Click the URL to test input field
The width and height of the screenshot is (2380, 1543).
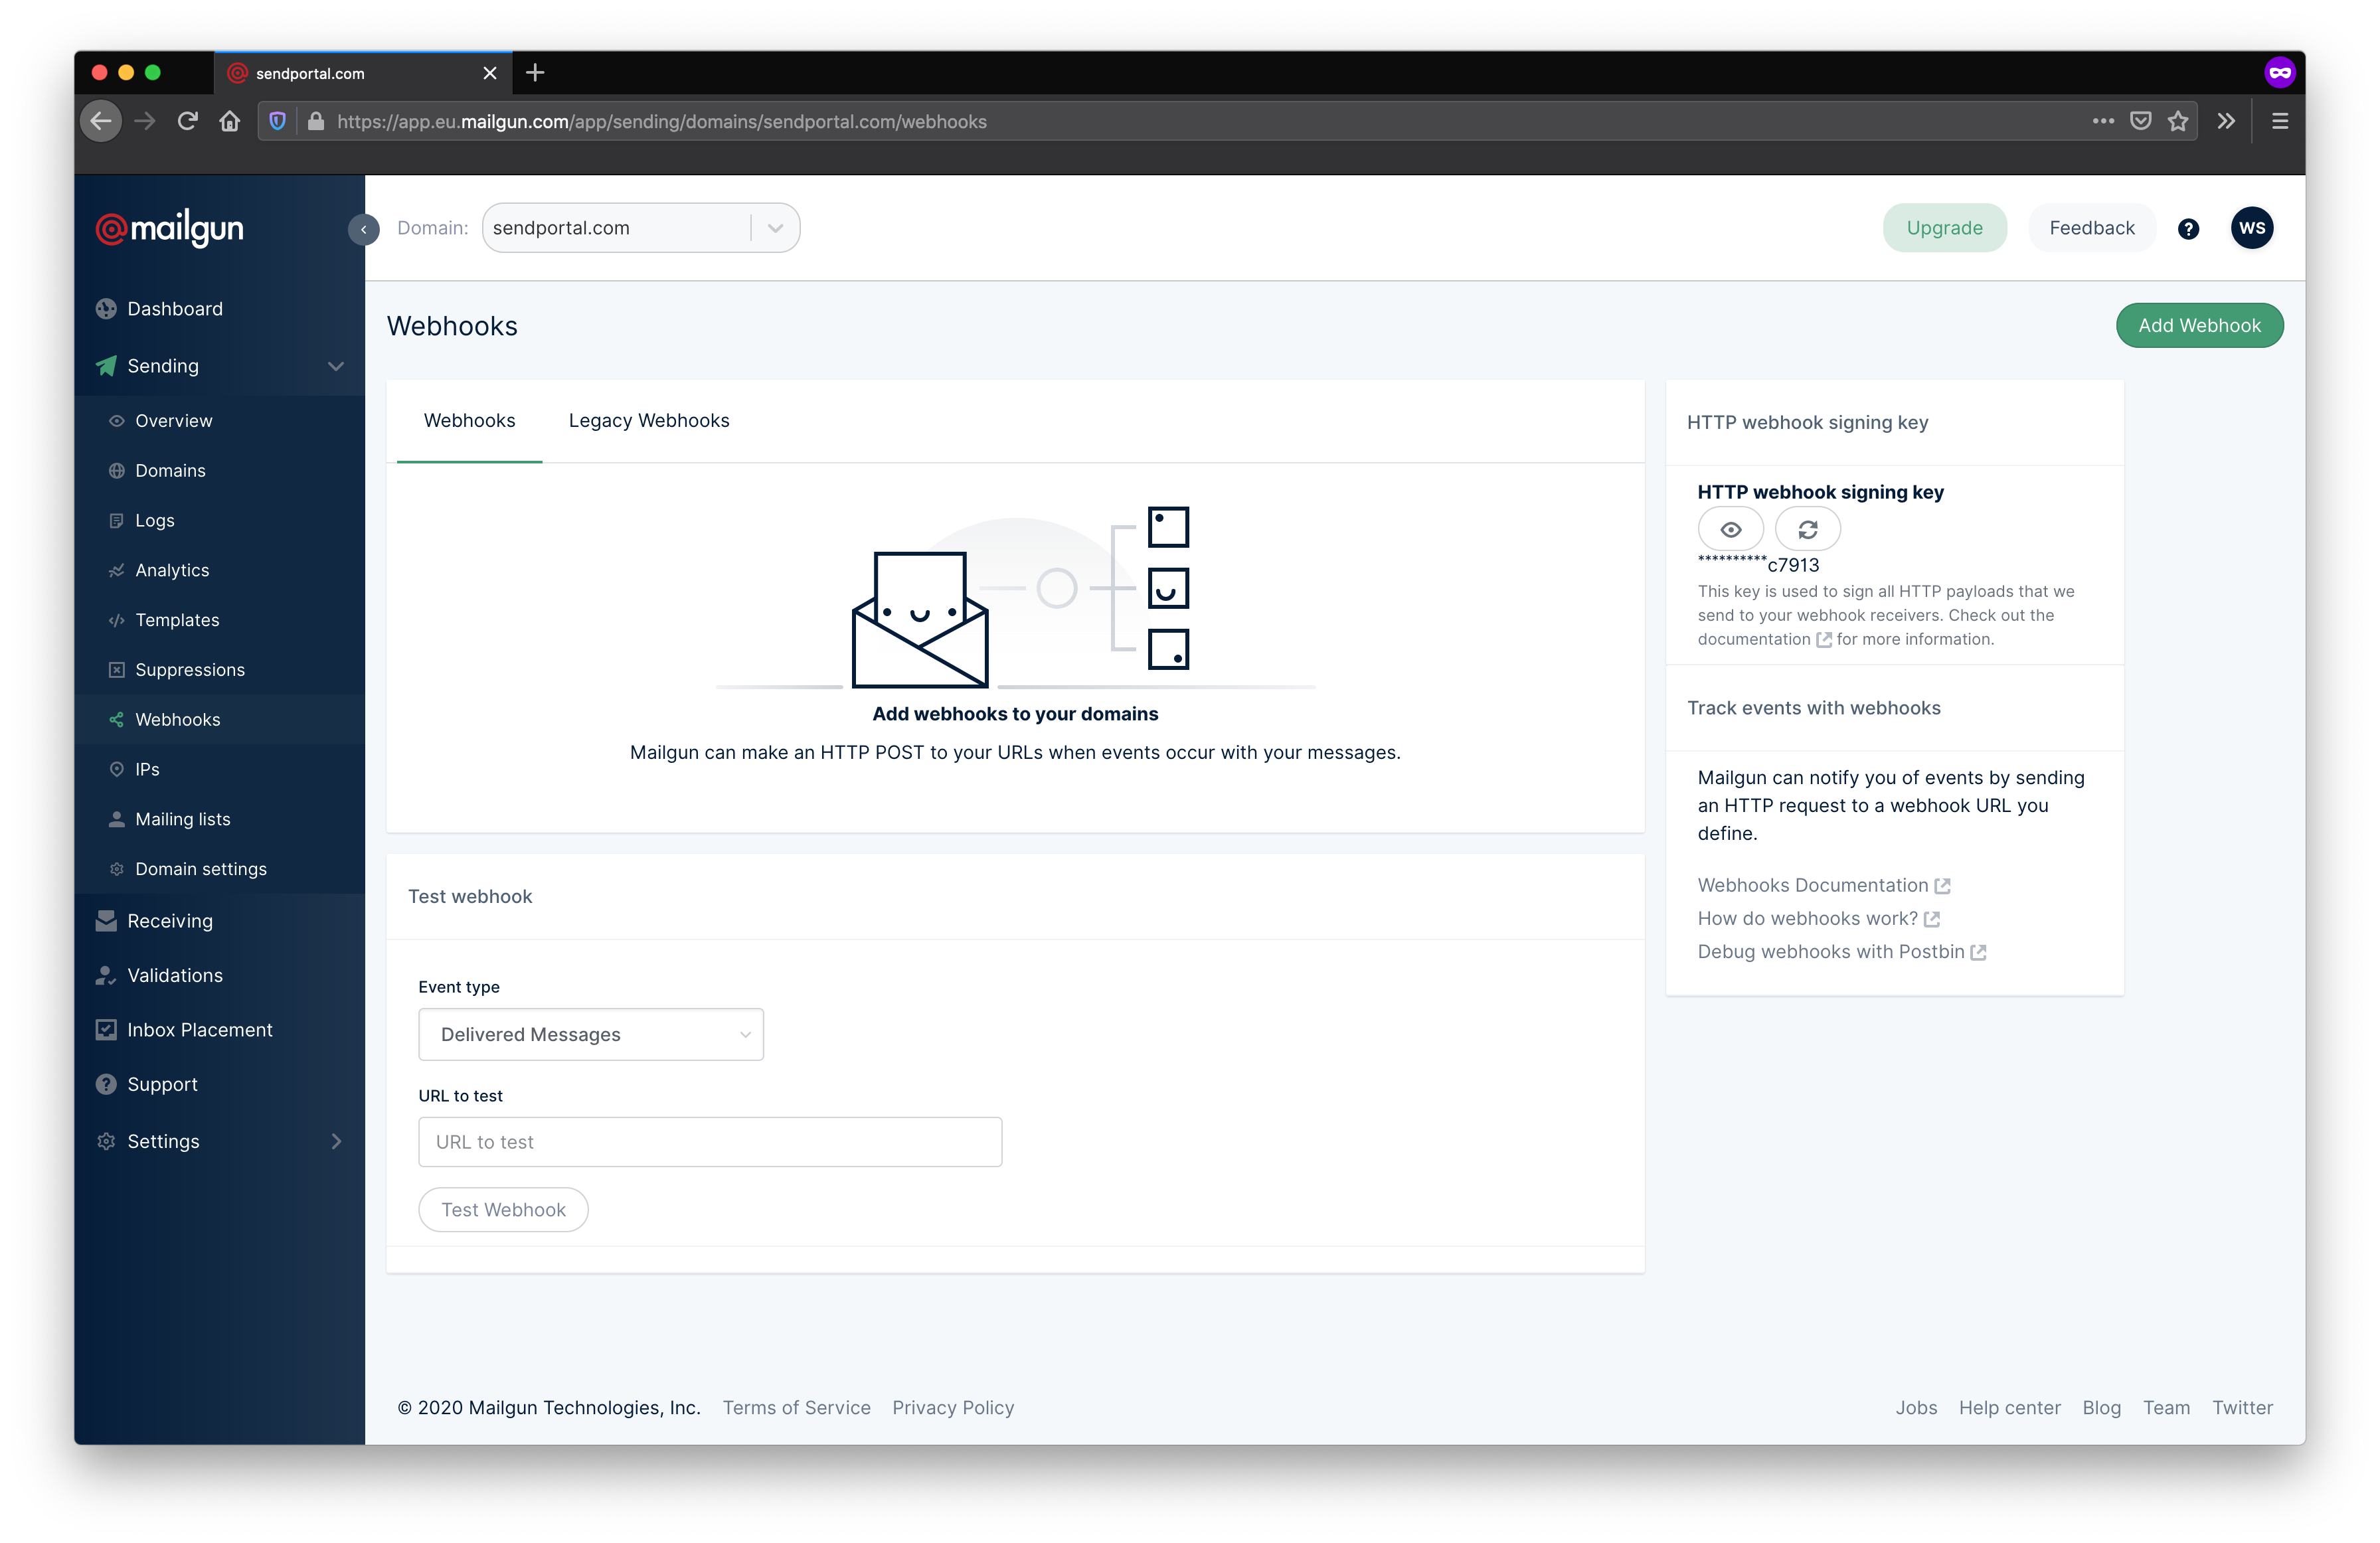(708, 1141)
